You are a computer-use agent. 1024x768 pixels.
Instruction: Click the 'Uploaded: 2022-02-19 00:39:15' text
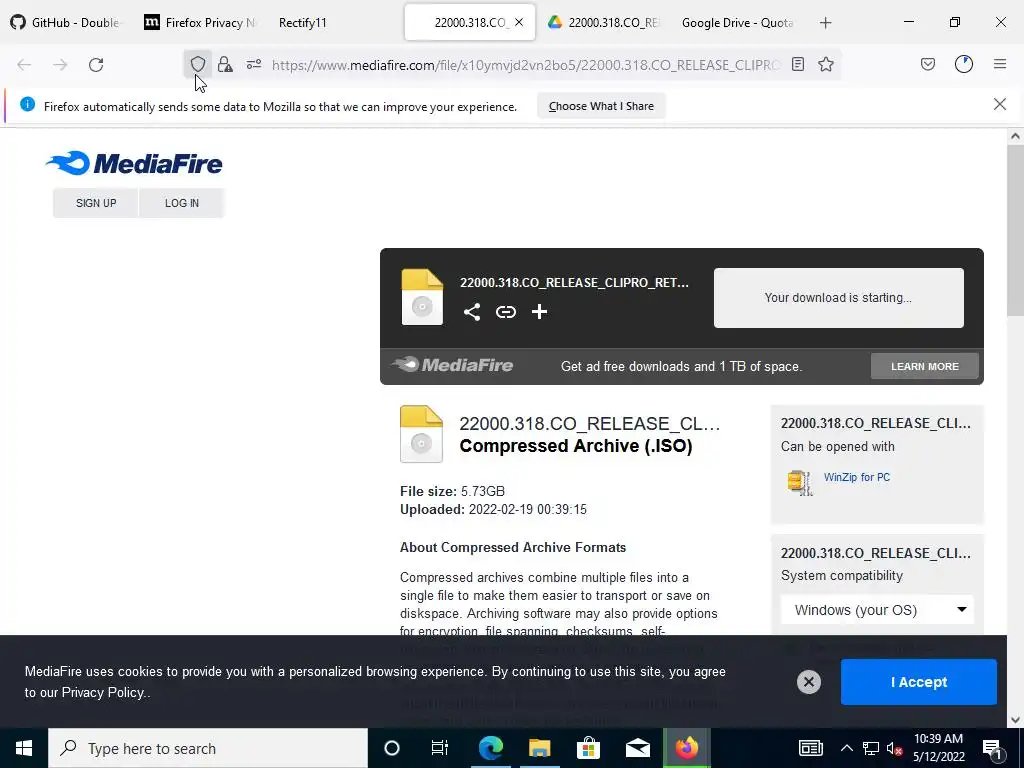[493, 509]
